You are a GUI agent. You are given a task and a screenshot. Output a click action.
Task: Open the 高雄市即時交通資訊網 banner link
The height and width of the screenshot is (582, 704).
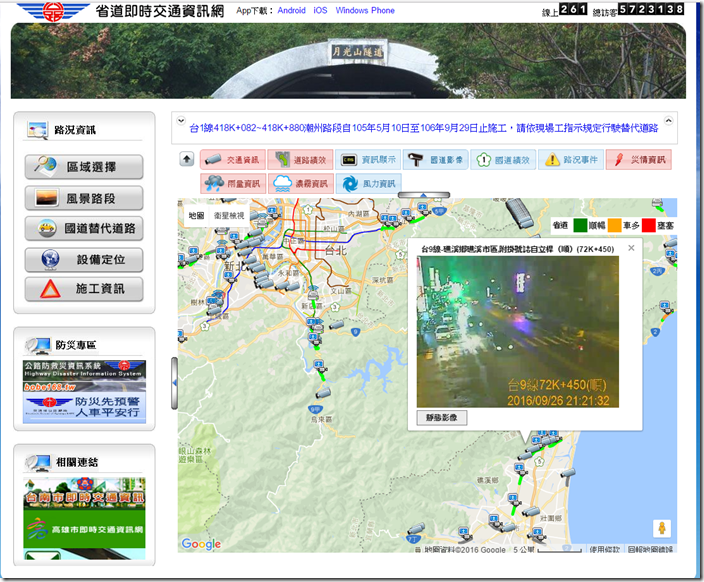click(x=84, y=529)
